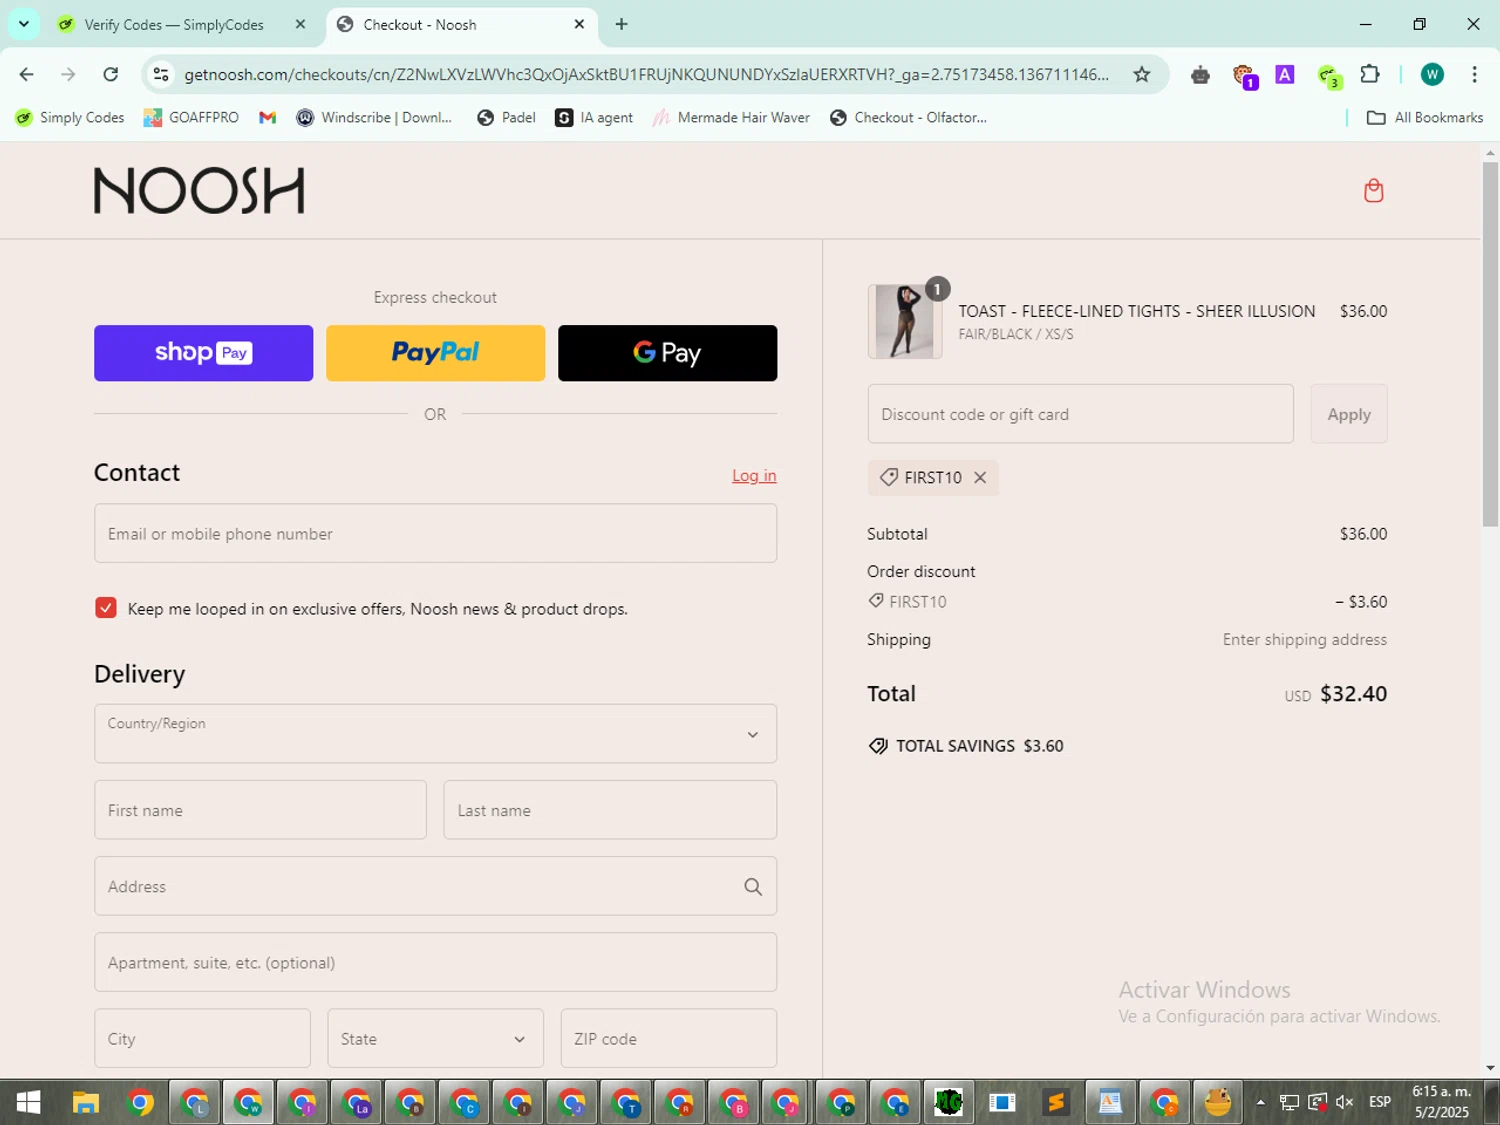1500x1125 pixels.
Task: Open the W Chrome profile avatar
Action: (1432, 74)
